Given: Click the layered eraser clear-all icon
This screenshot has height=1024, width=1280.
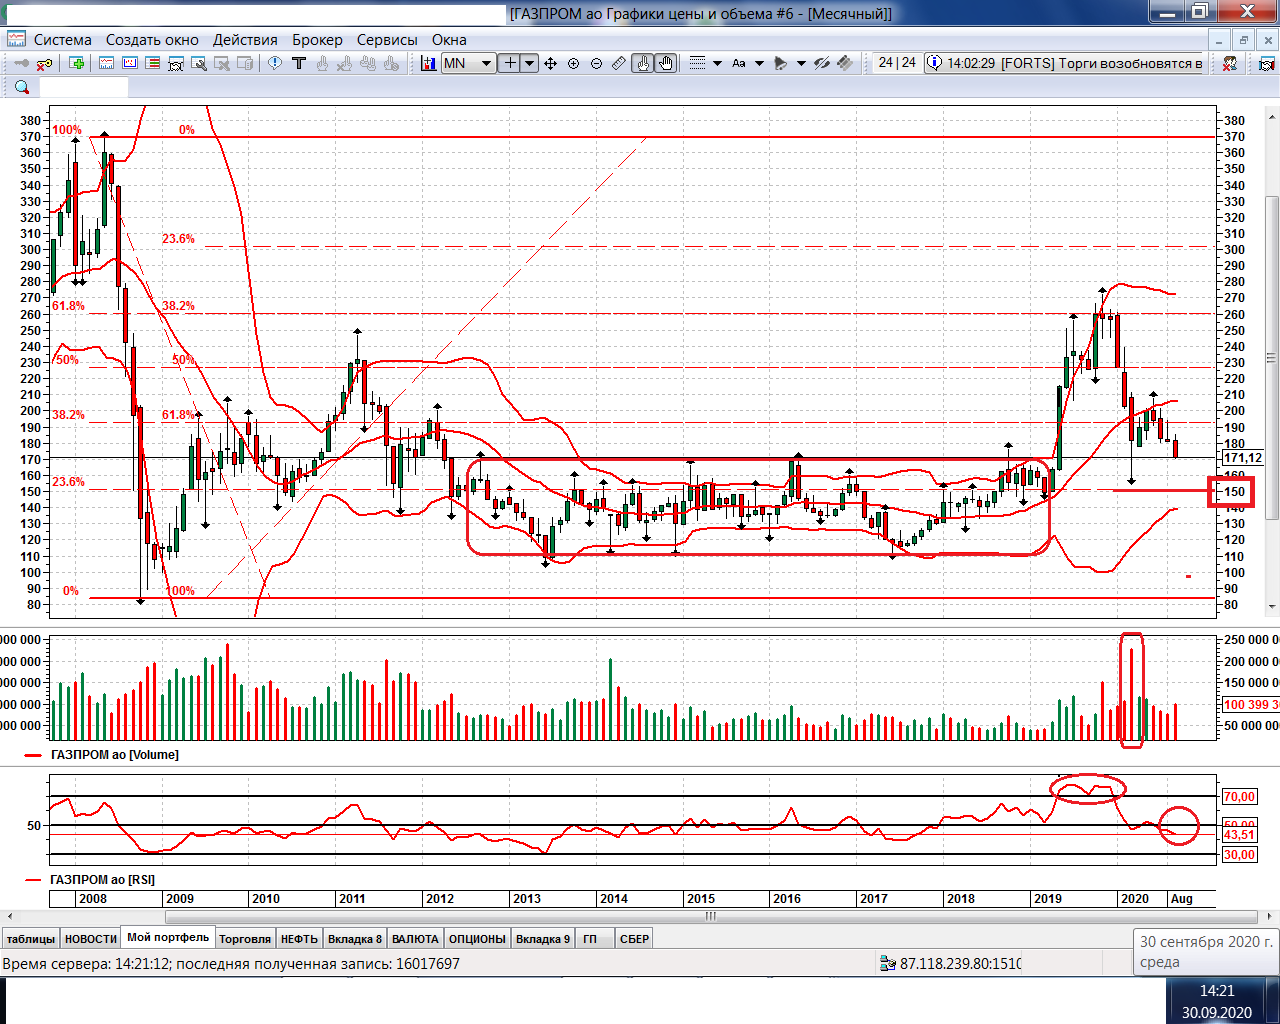Looking at the screenshot, I should [x=845, y=63].
